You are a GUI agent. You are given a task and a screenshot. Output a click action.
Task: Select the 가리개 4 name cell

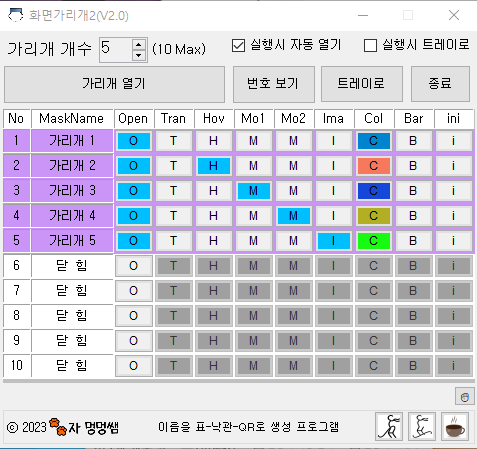pos(72,216)
